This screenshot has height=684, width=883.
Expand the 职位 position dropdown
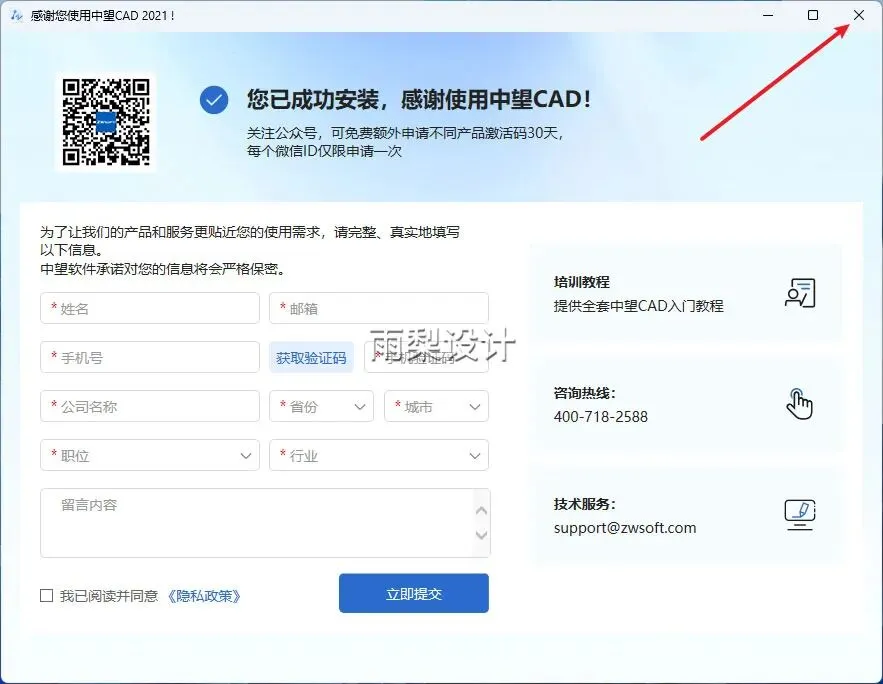click(x=150, y=455)
